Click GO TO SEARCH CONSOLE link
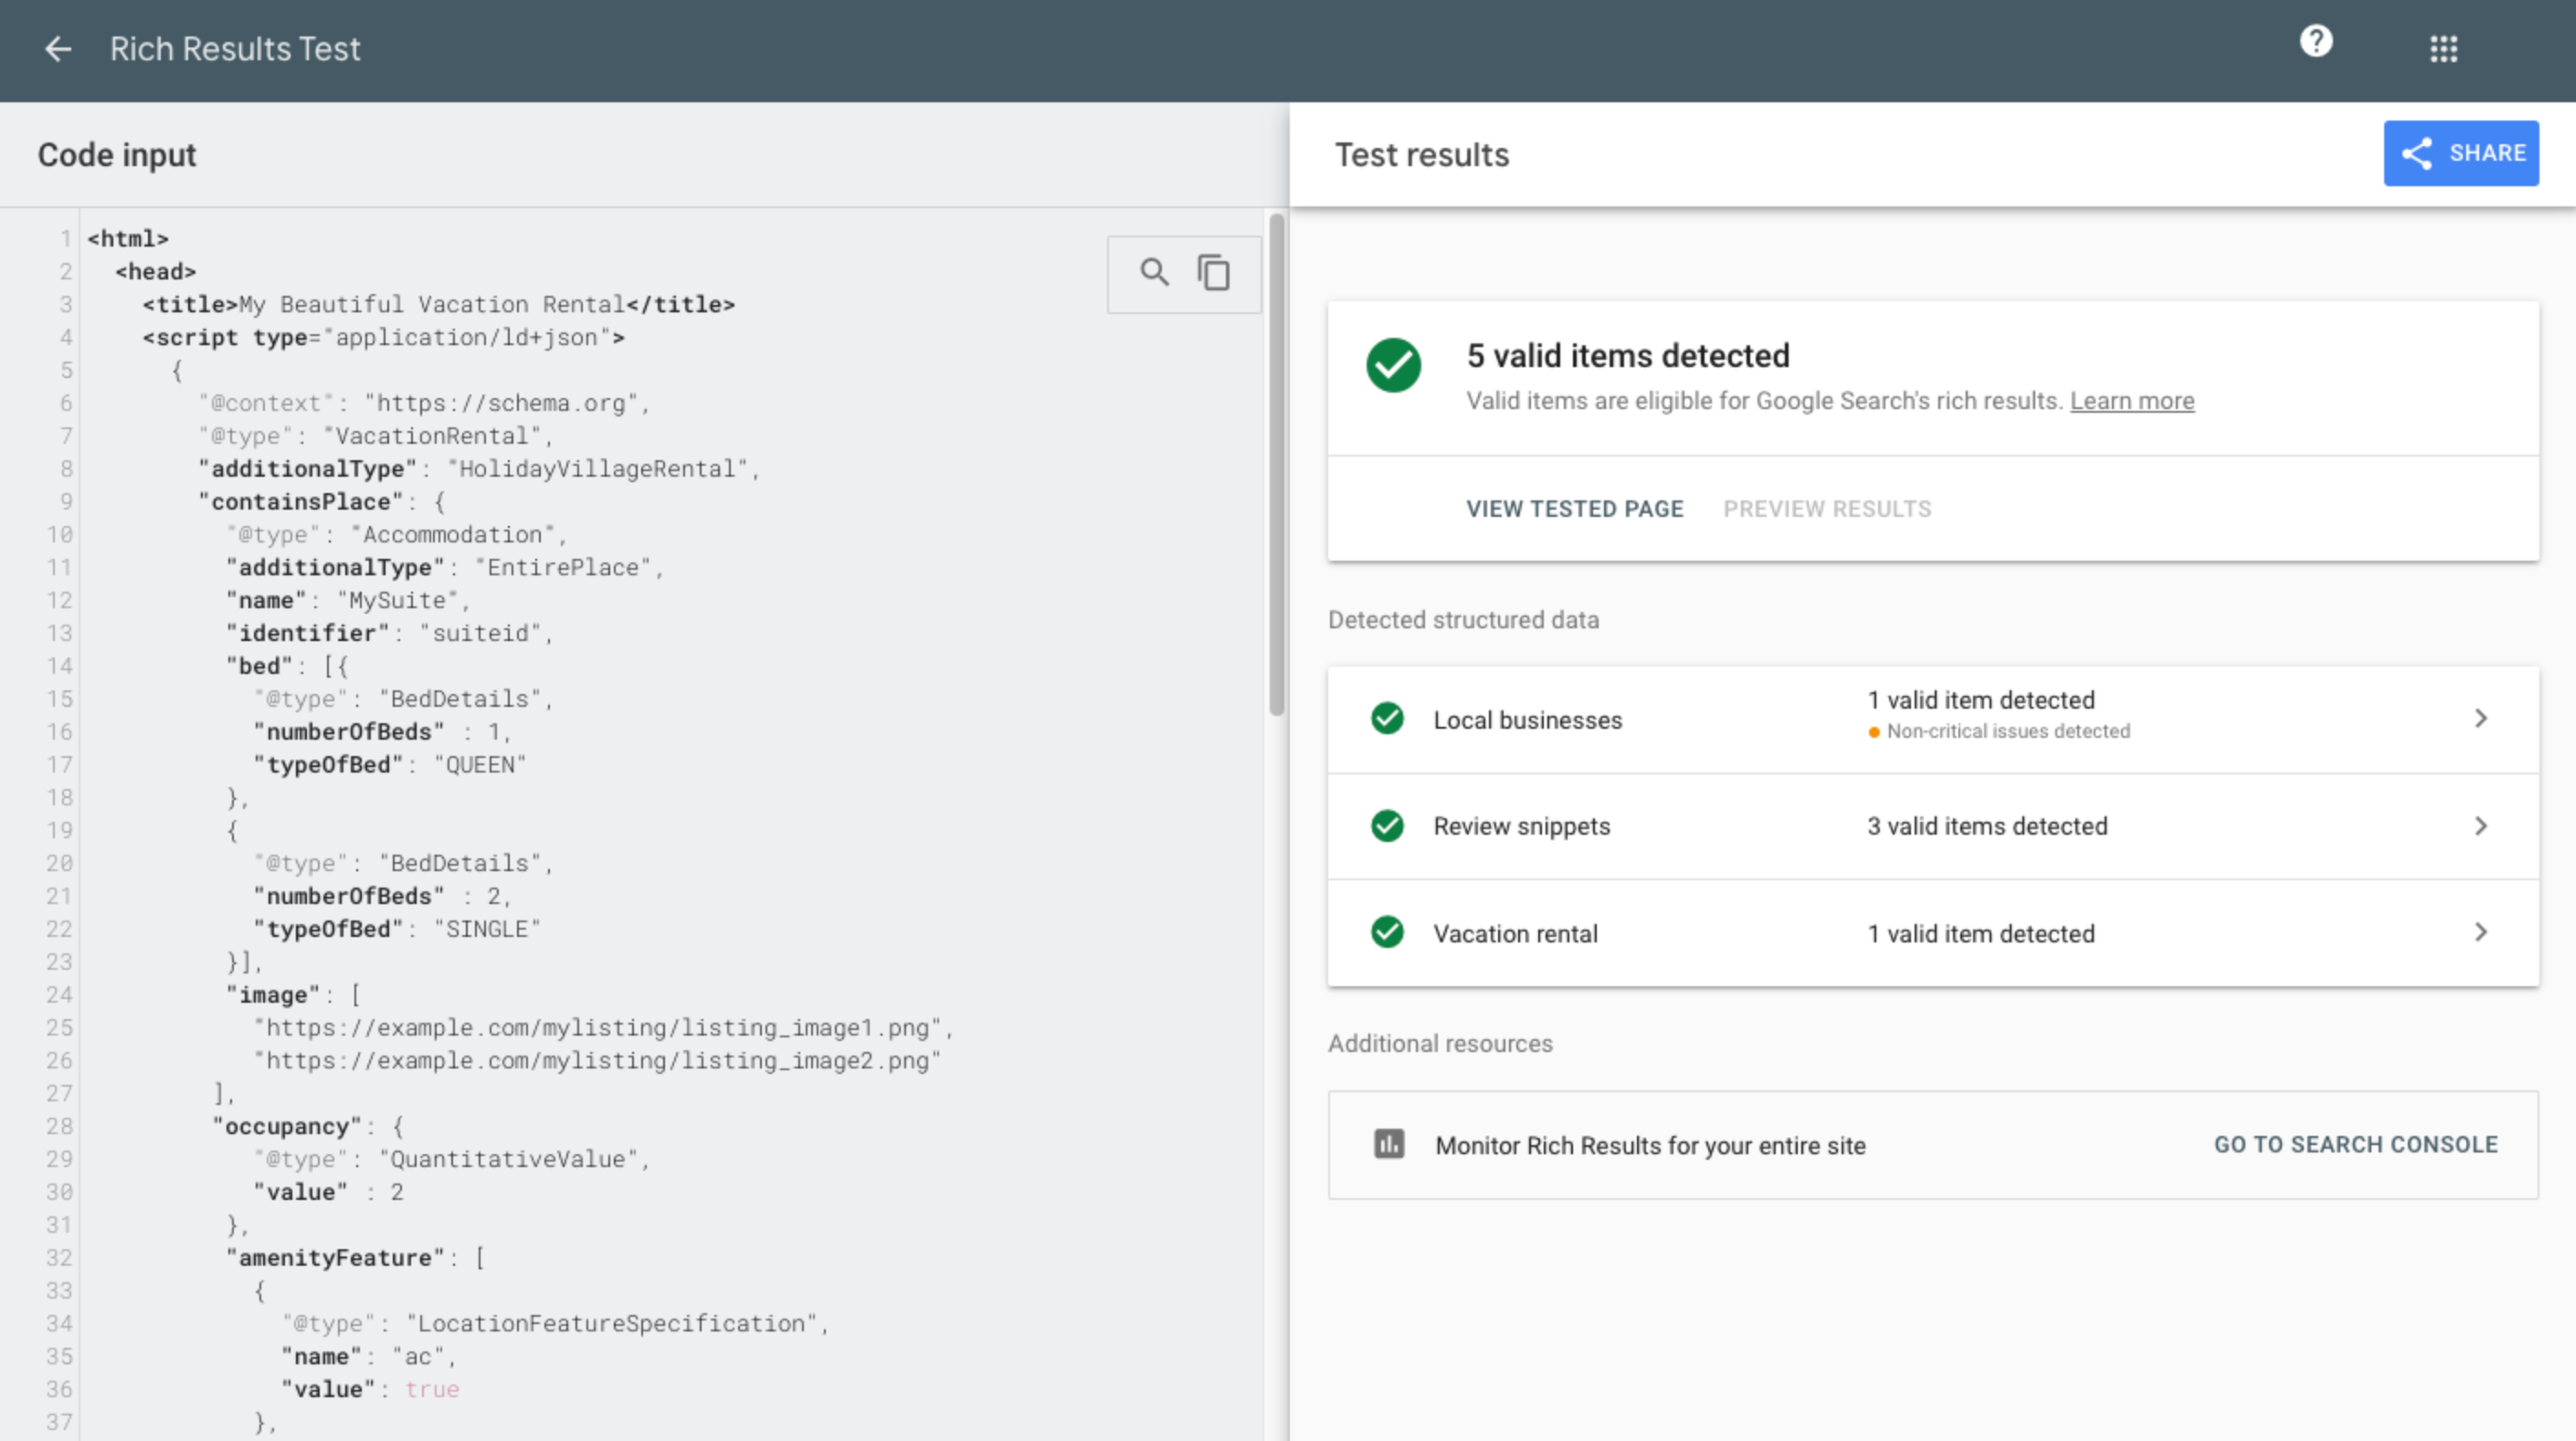 click(x=2357, y=1144)
